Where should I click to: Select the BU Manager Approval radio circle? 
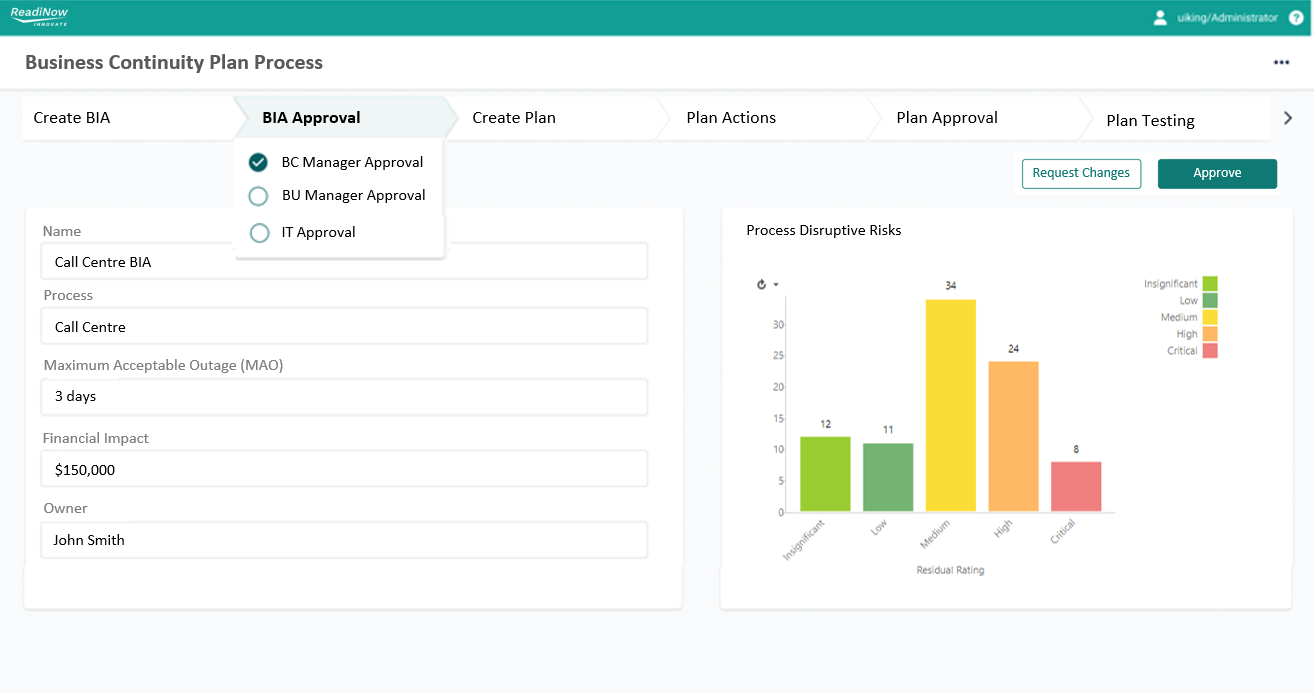tap(258, 196)
